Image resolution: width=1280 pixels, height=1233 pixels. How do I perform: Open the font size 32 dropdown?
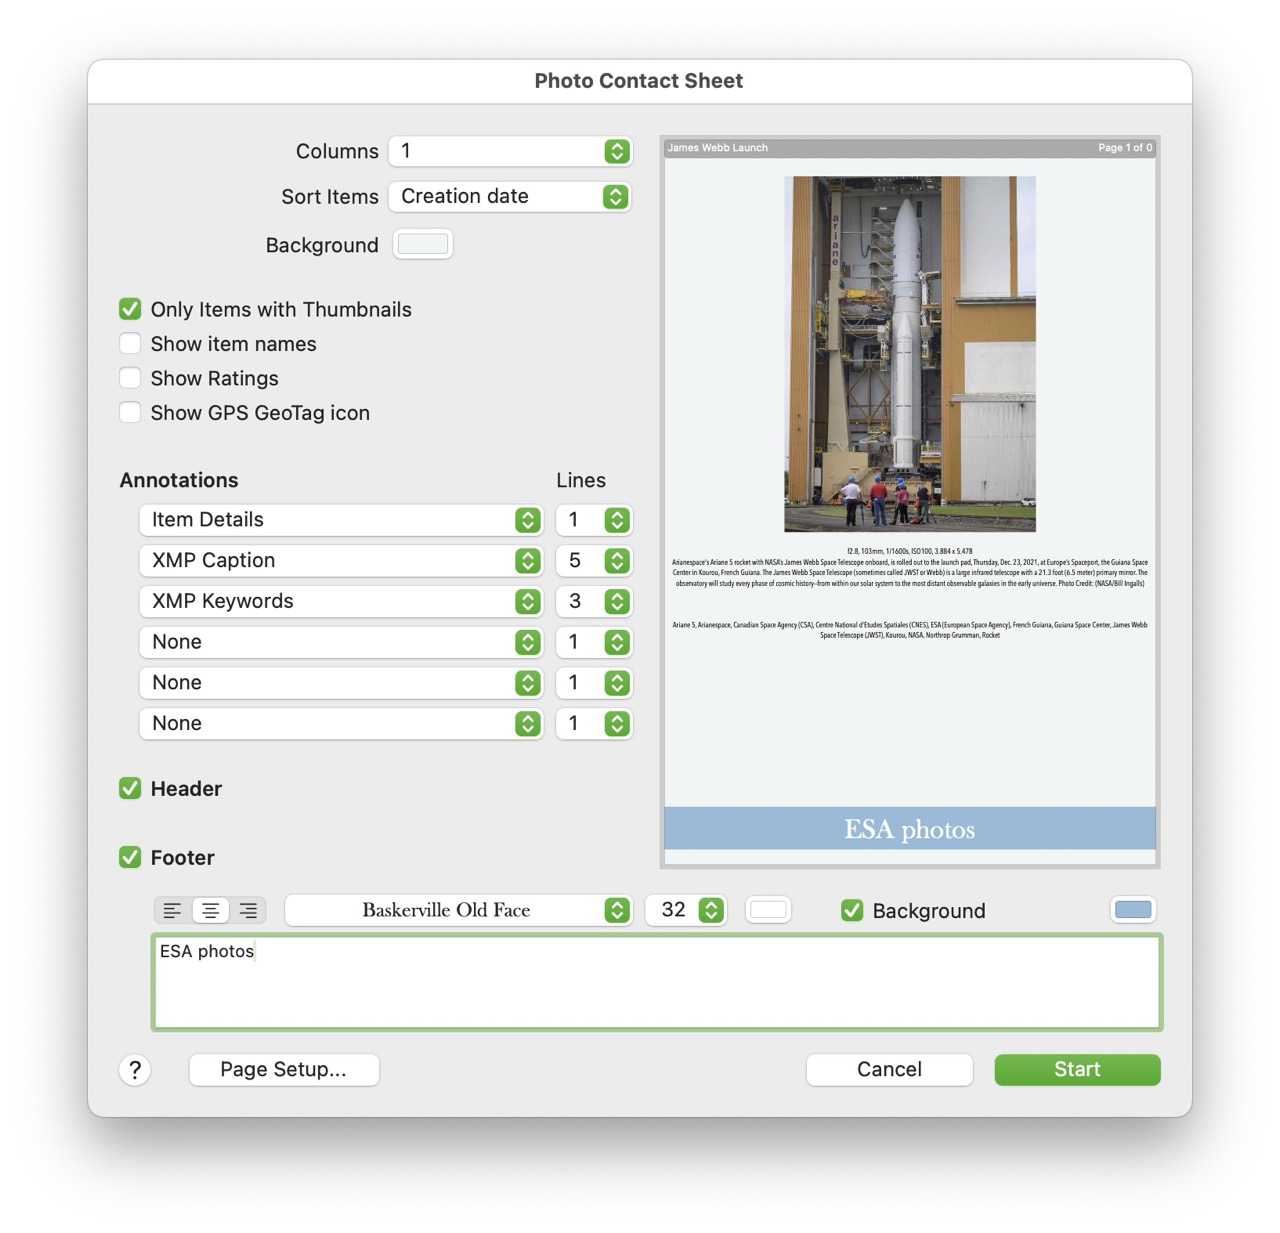coord(686,910)
